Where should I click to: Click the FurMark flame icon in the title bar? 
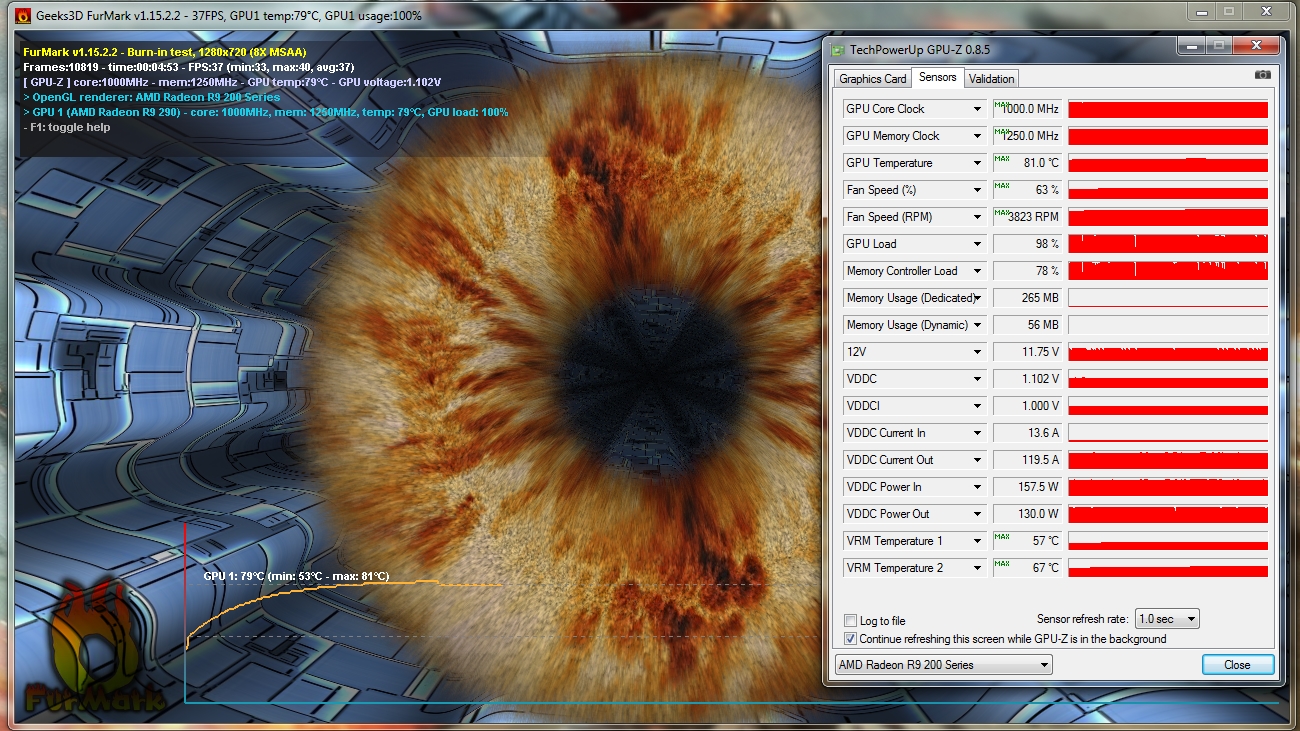pyautogui.click(x=22, y=15)
